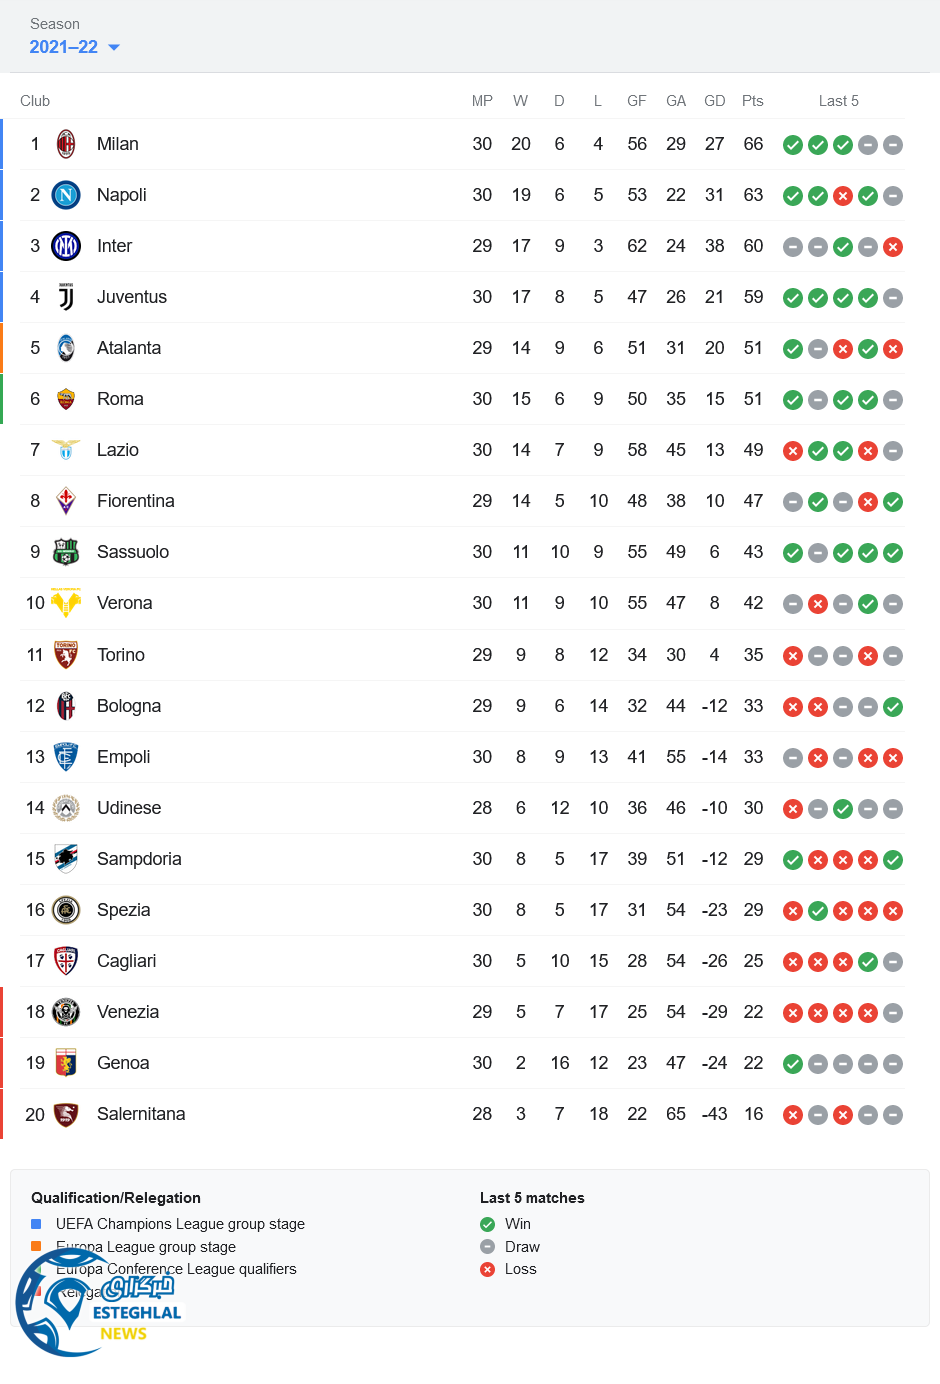Click the Milan club crest
The image size is (940, 1384).
(x=66, y=144)
